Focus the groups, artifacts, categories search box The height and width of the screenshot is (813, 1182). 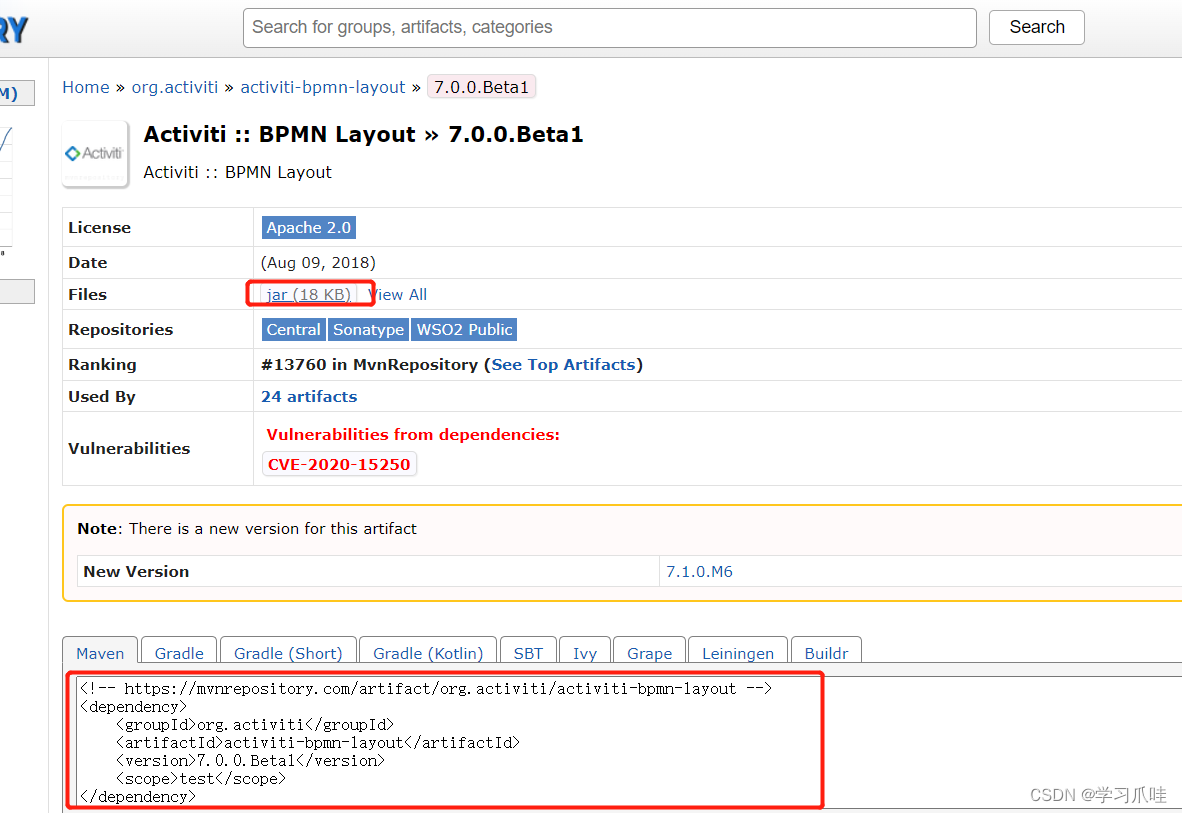click(x=609, y=28)
